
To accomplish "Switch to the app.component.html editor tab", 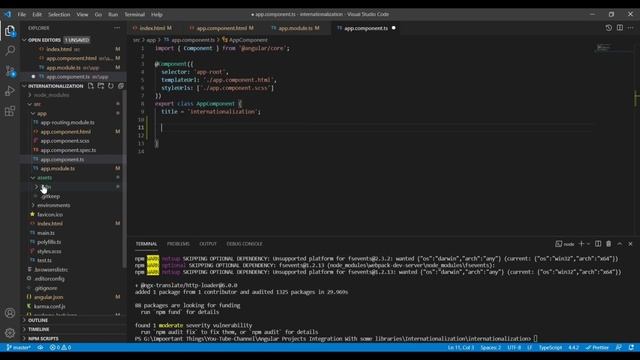I will [222, 28].
